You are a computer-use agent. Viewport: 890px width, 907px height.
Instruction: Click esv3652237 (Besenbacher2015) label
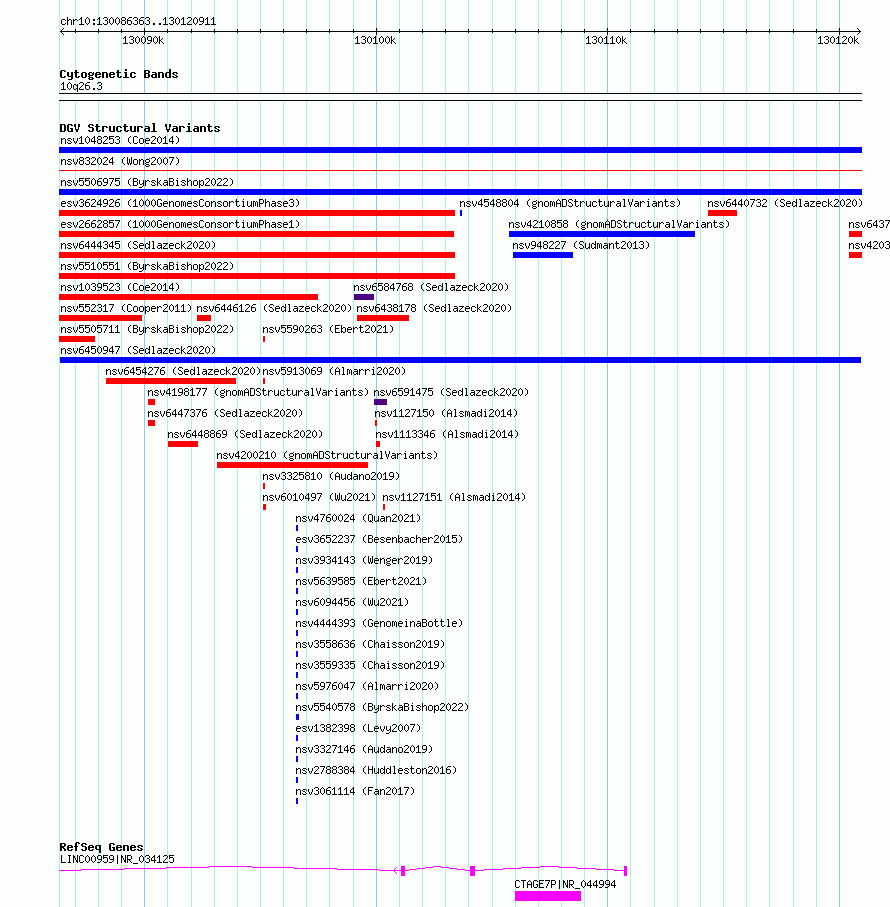(x=379, y=540)
